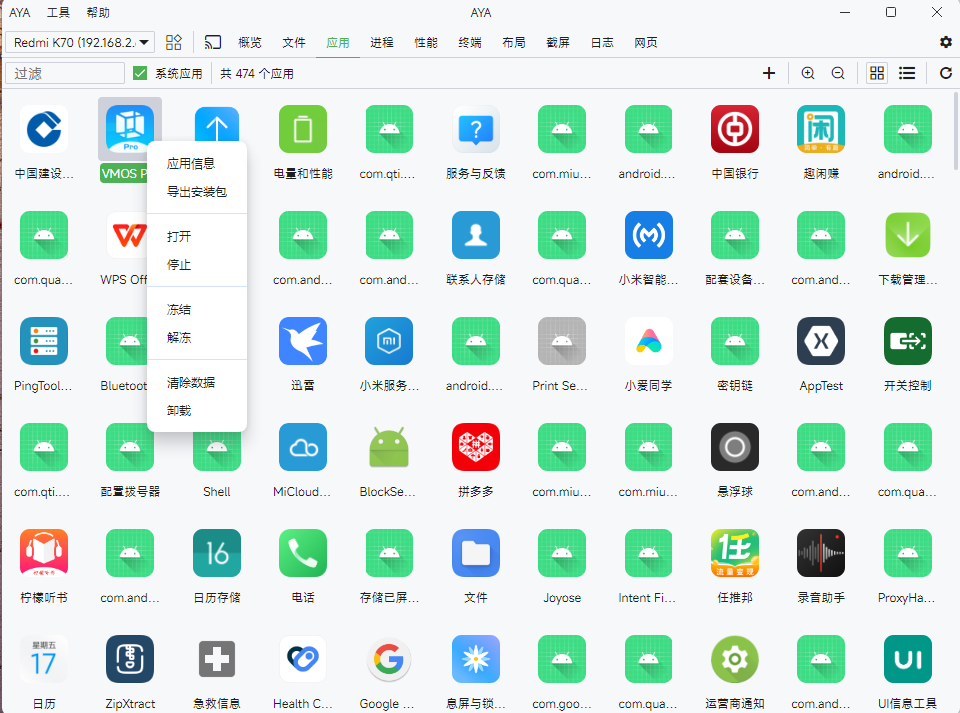Select the WPS Office app icon
This screenshot has height=713, width=960.
127,235
